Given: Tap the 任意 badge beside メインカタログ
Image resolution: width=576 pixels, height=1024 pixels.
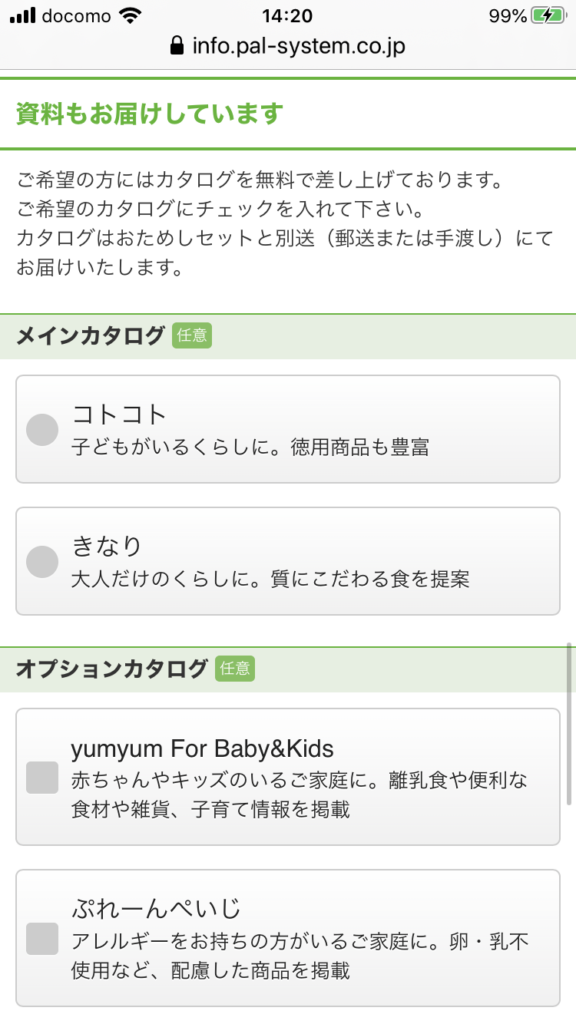Looking at the screenshot, I should [x=192, y=336].
